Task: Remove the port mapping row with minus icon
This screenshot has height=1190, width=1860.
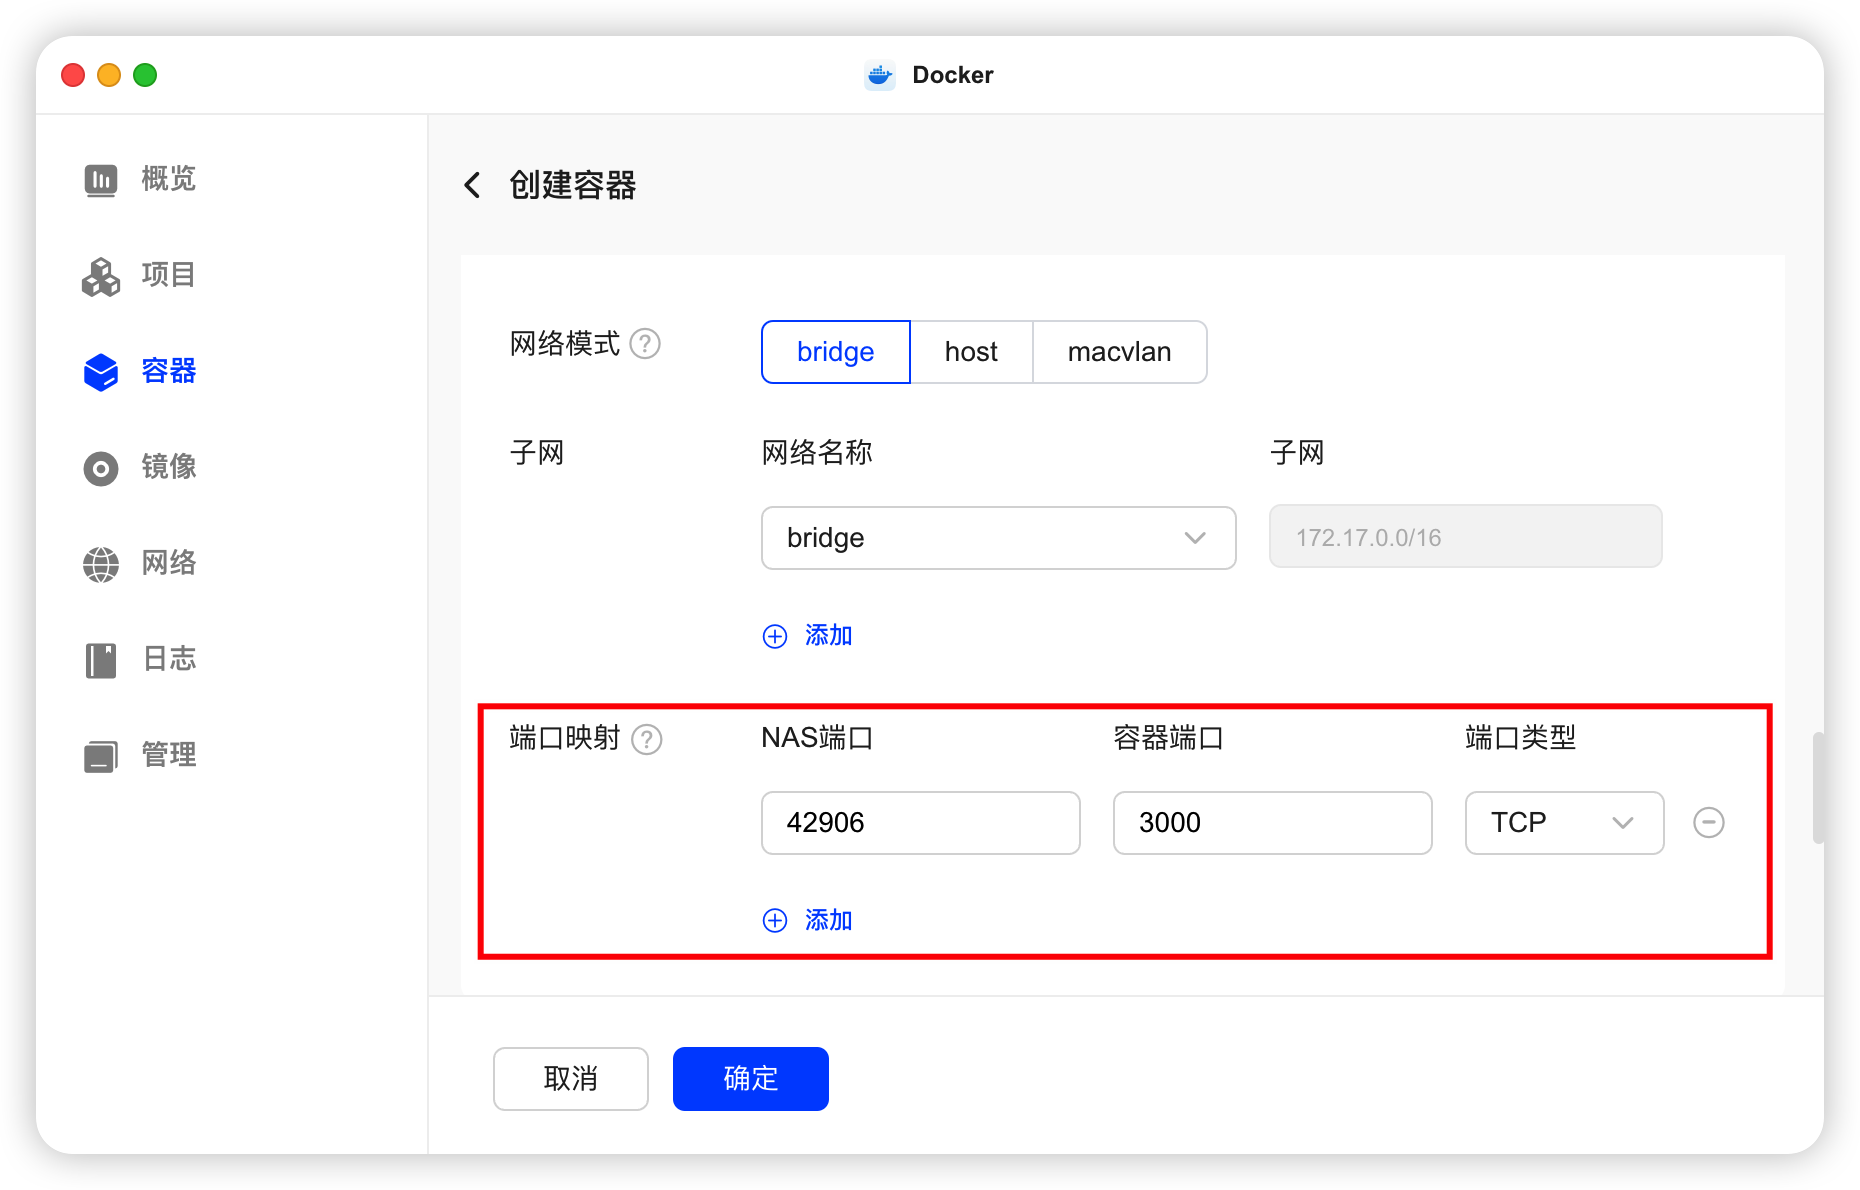Action: (1709, 822)
